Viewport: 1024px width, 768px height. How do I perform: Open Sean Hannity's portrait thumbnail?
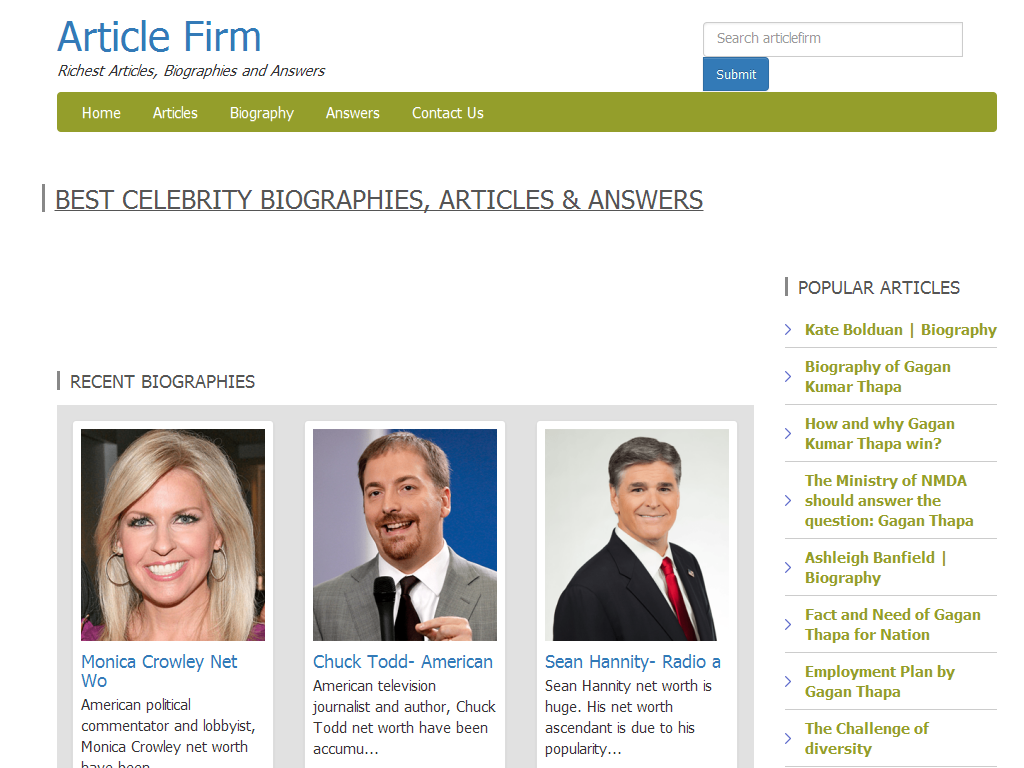coord(637,535)
